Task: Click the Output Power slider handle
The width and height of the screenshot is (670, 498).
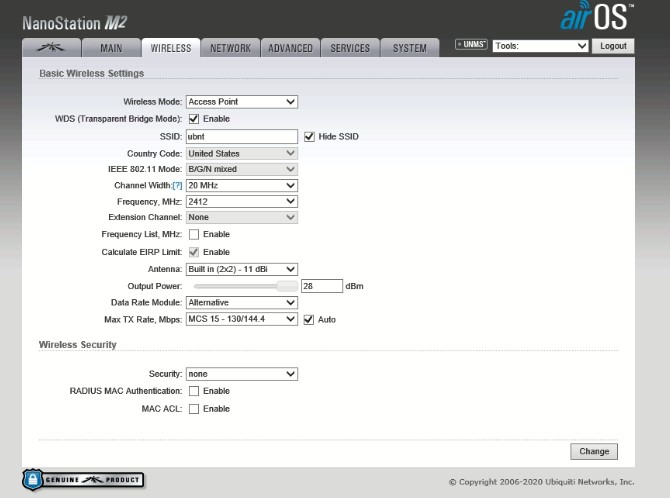Action: [x=287, y=286]
